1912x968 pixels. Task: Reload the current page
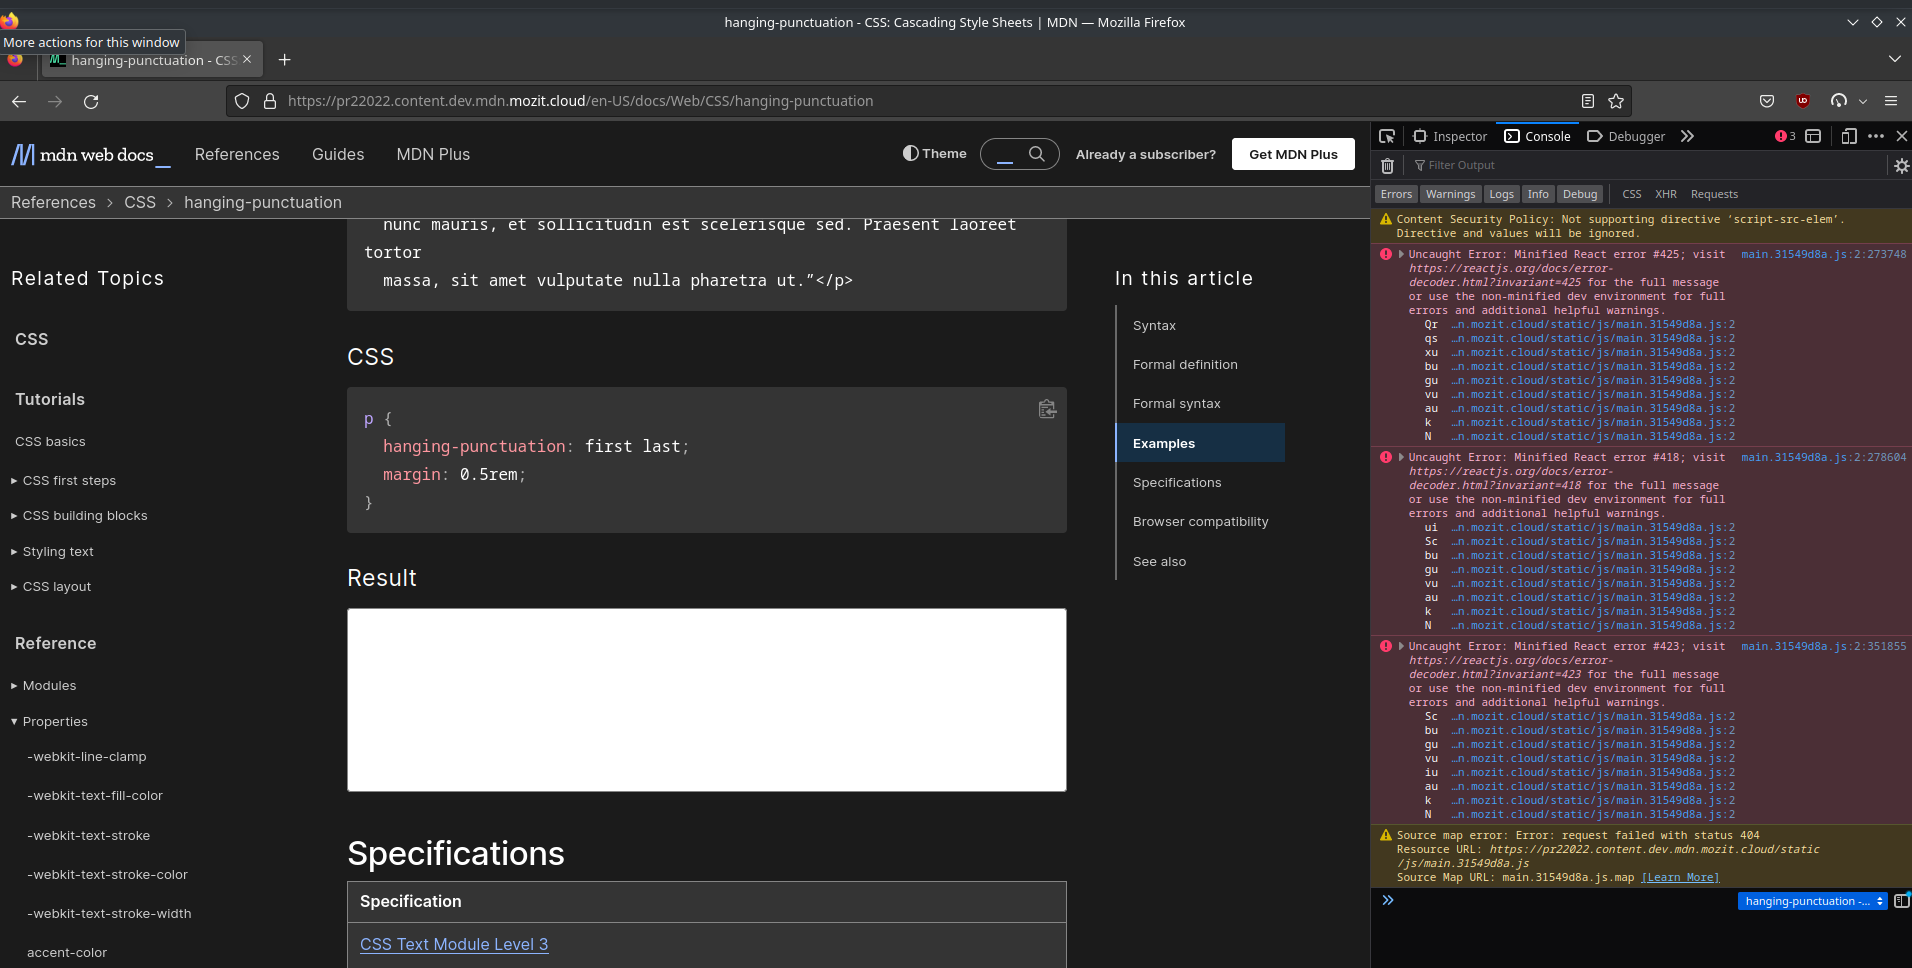tap(91, 101)
